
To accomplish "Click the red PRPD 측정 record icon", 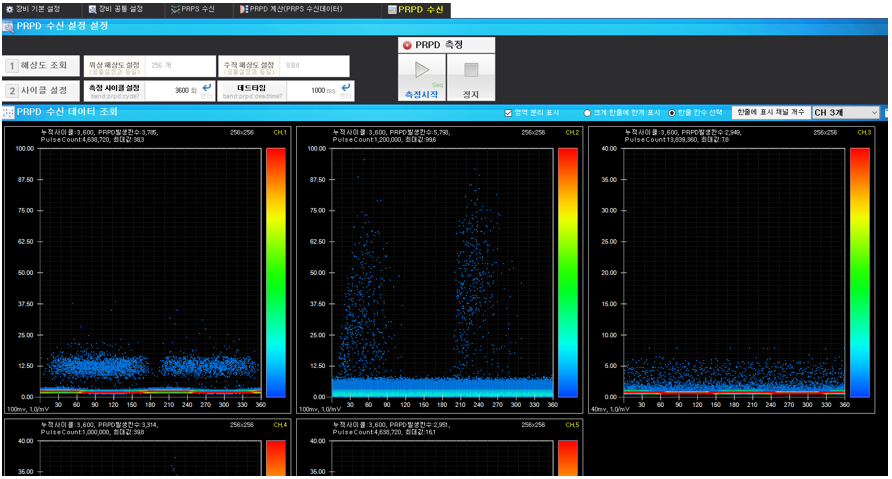I will coord(407,45).
